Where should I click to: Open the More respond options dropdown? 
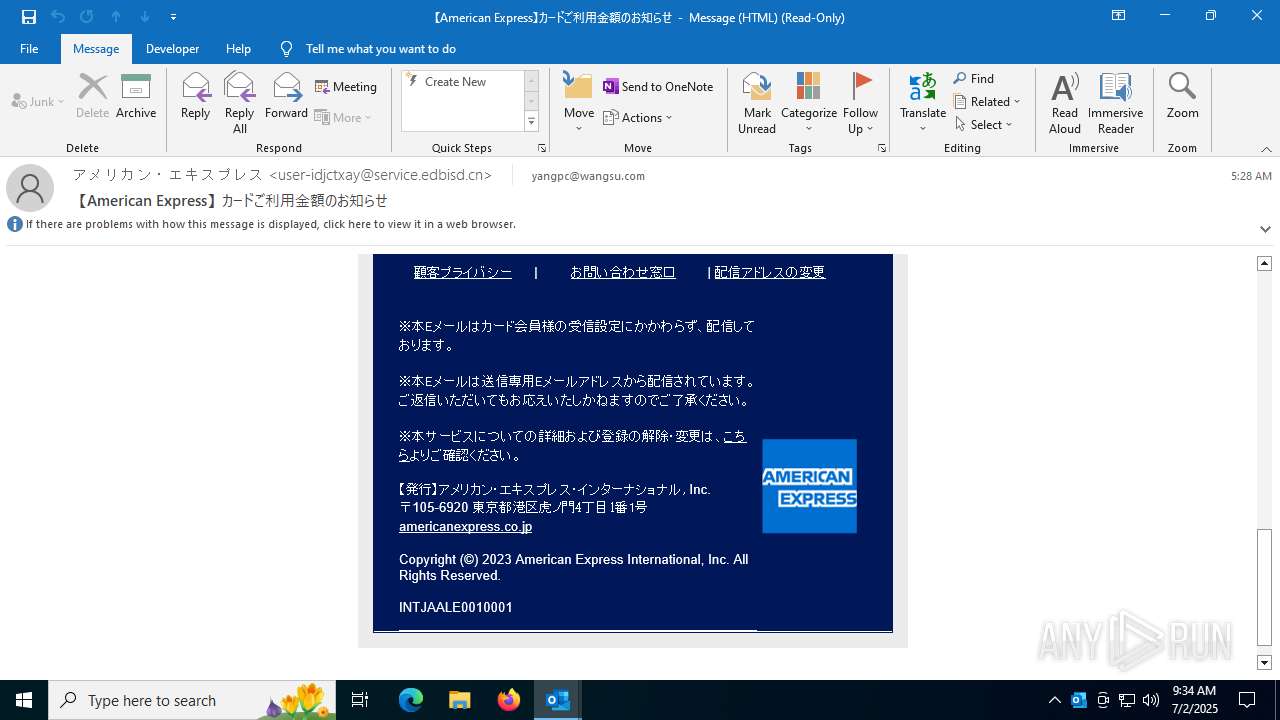(x=343, y=117)
